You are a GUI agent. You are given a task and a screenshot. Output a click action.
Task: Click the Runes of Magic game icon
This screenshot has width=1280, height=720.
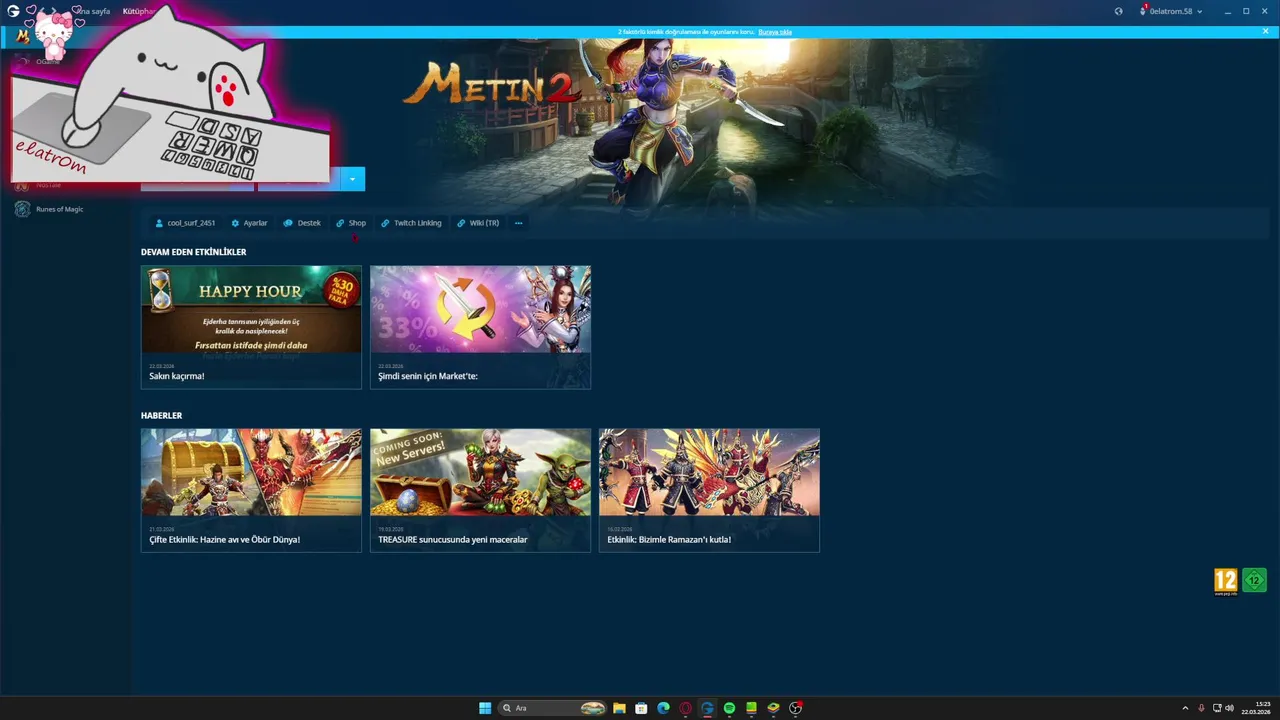[22, 209]
